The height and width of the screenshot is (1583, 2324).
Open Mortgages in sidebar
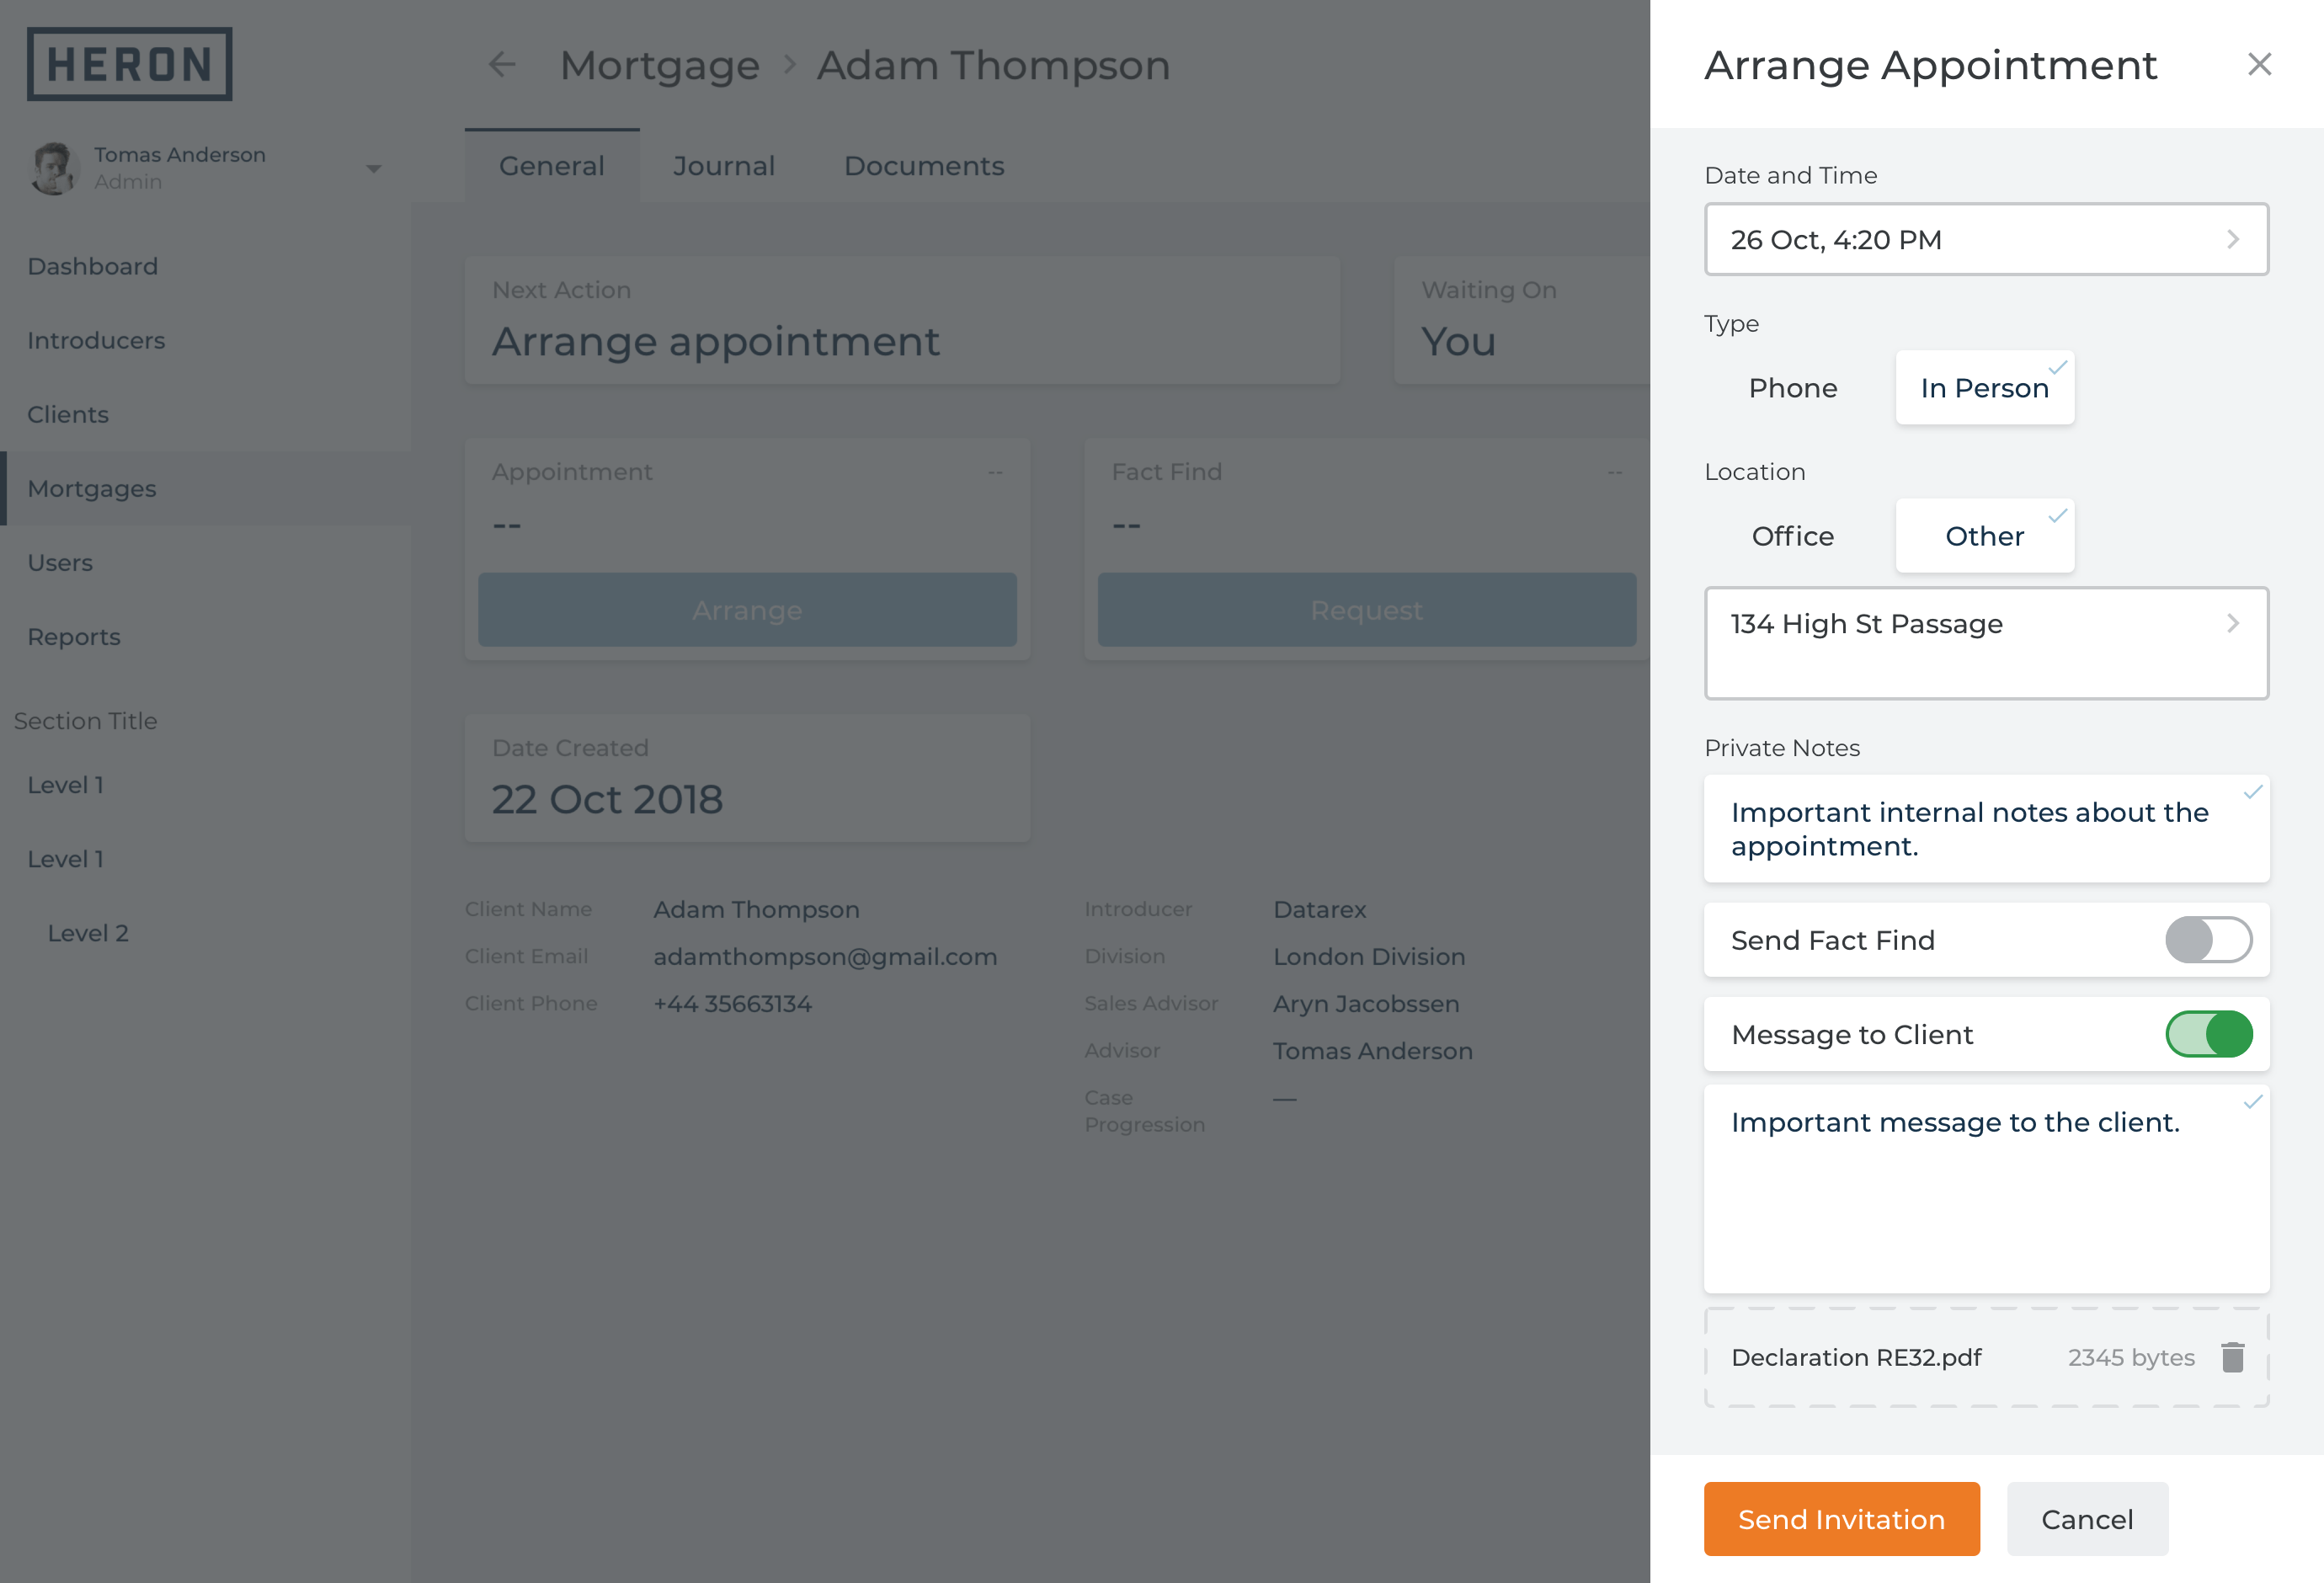pos(205,488)
